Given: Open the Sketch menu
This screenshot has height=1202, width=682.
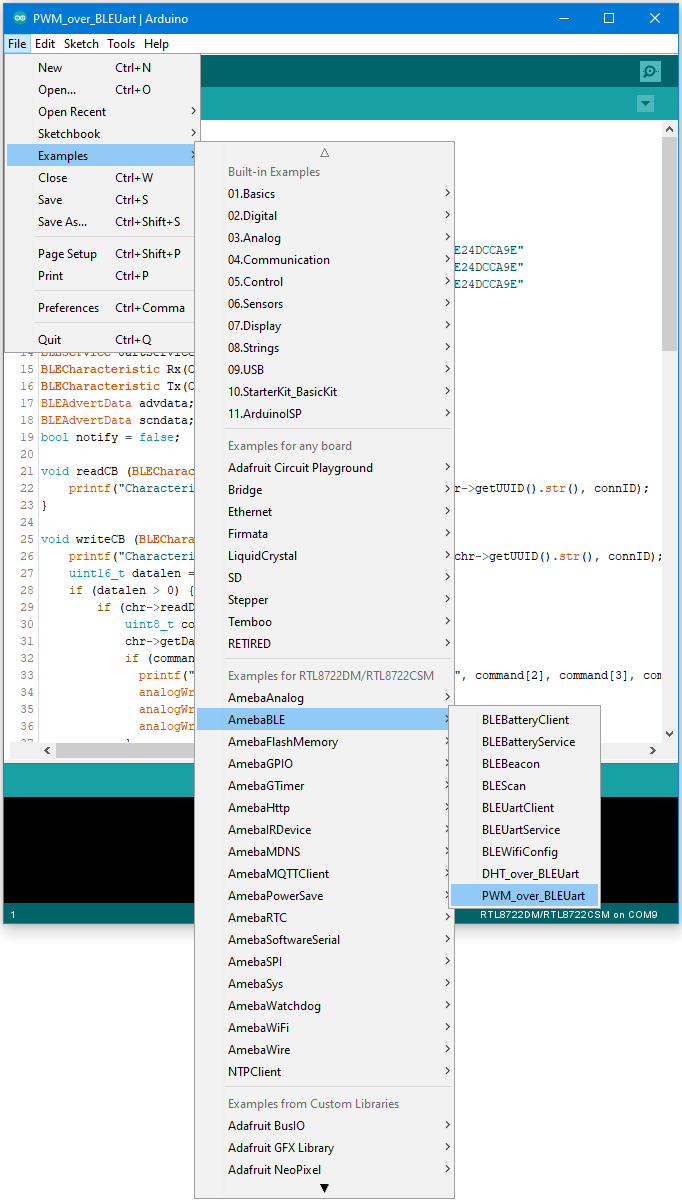Looking at the screenshot, I should pos(81,44).
